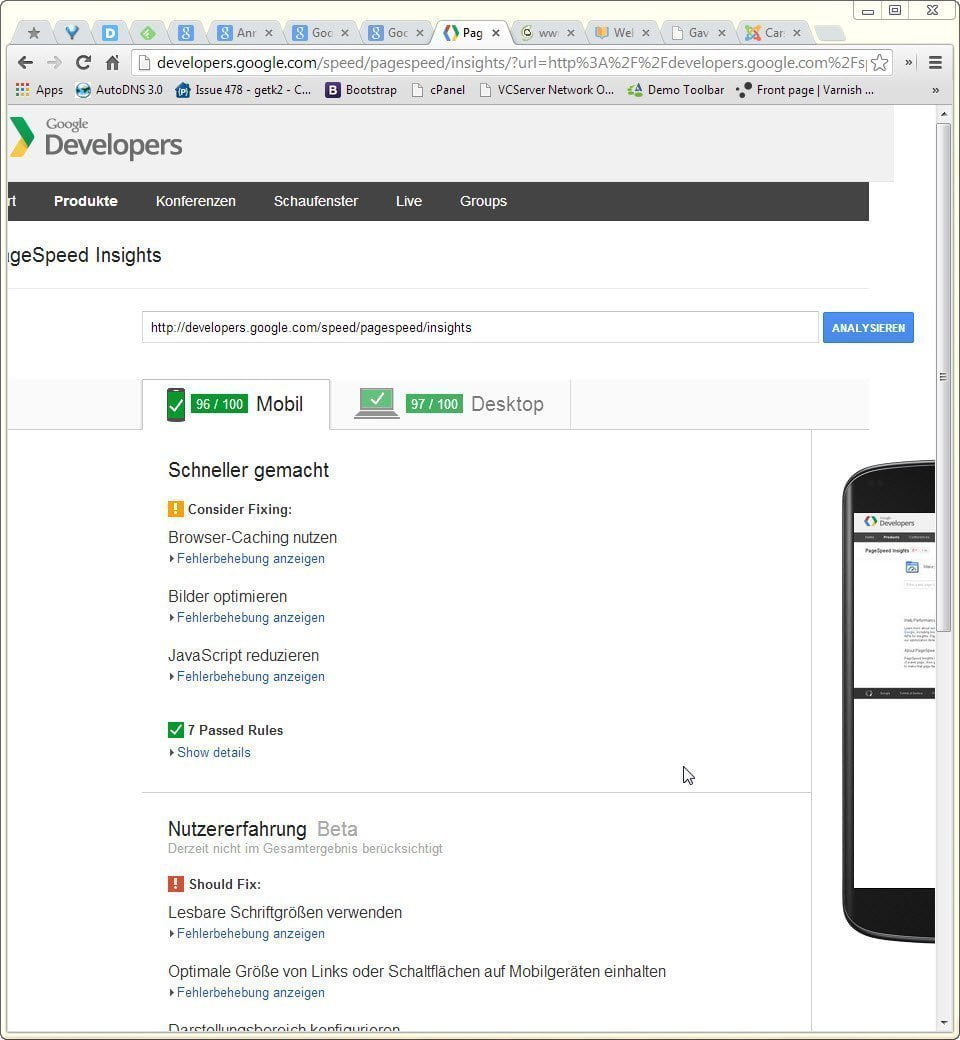Click the 'Schneller gemacht' heading
Screen dimensions: 960x1040
pyautogui.click(x=249, y=470)
